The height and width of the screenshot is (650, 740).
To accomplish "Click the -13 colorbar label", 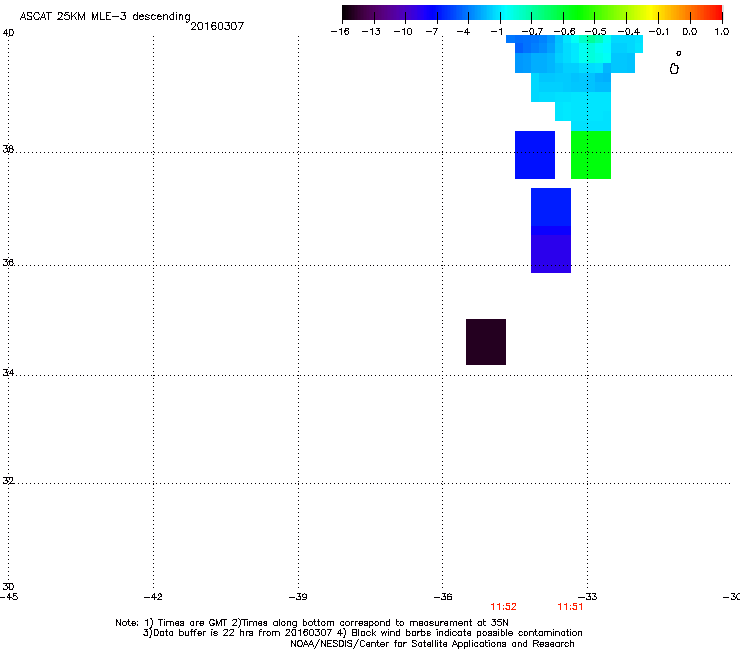I will (371, 32).
